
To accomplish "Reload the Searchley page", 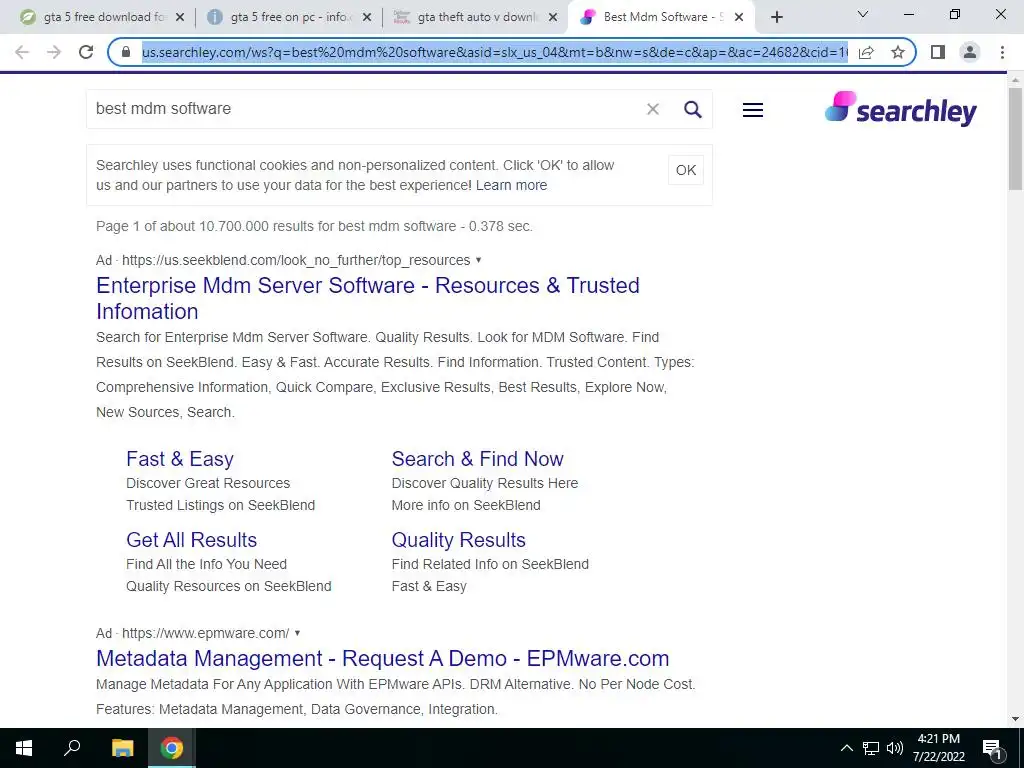I will [86, 52].
